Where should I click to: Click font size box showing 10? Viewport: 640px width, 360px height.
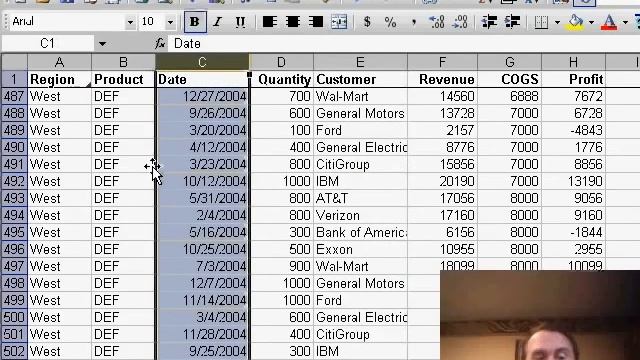click(x=152, y=22)
